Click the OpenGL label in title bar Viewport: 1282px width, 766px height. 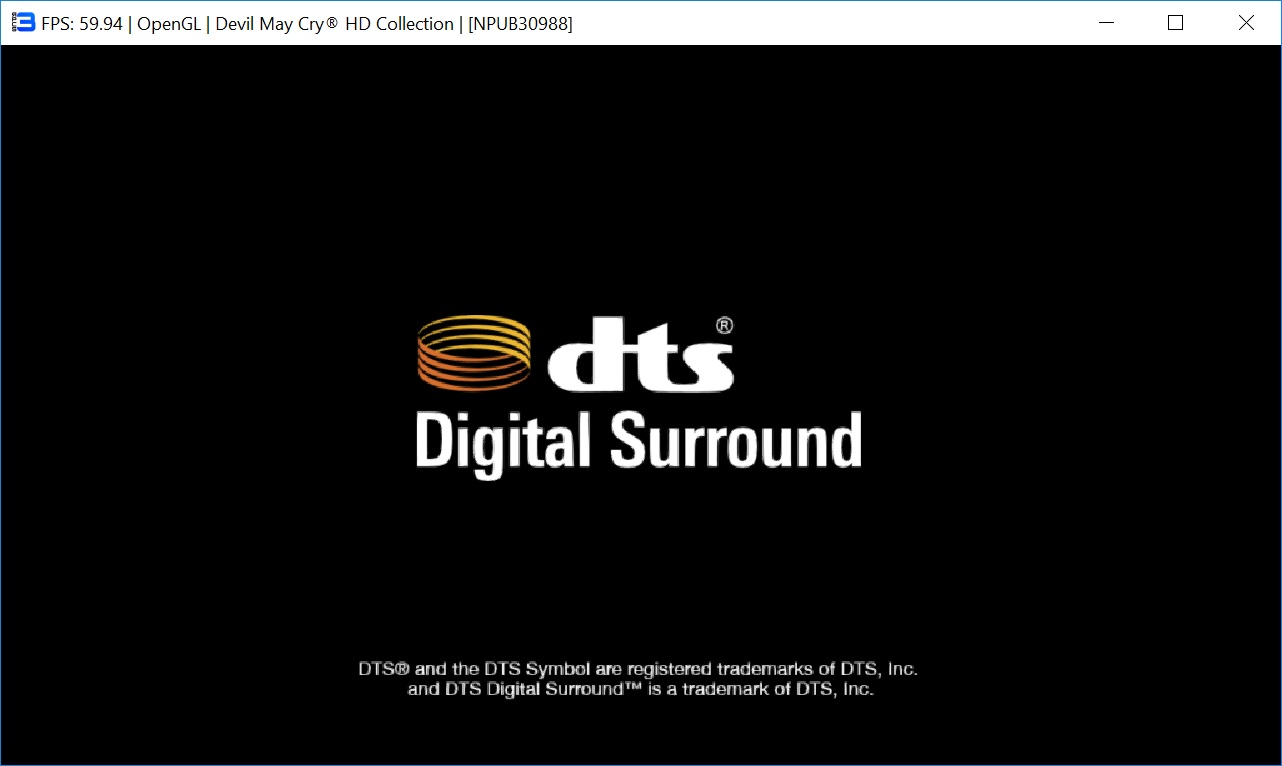(x=168, y=24)
